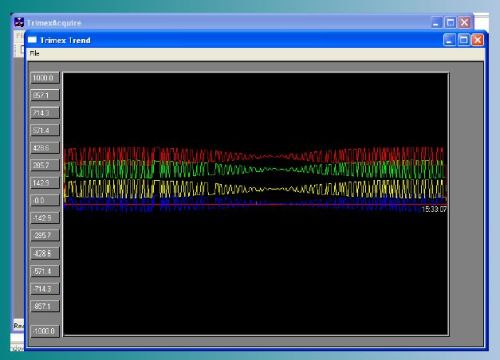The width and height of the screenshot is (500, 360).
Task: Click the 1000.0 top scale button
Action: (x=45, y=78)
